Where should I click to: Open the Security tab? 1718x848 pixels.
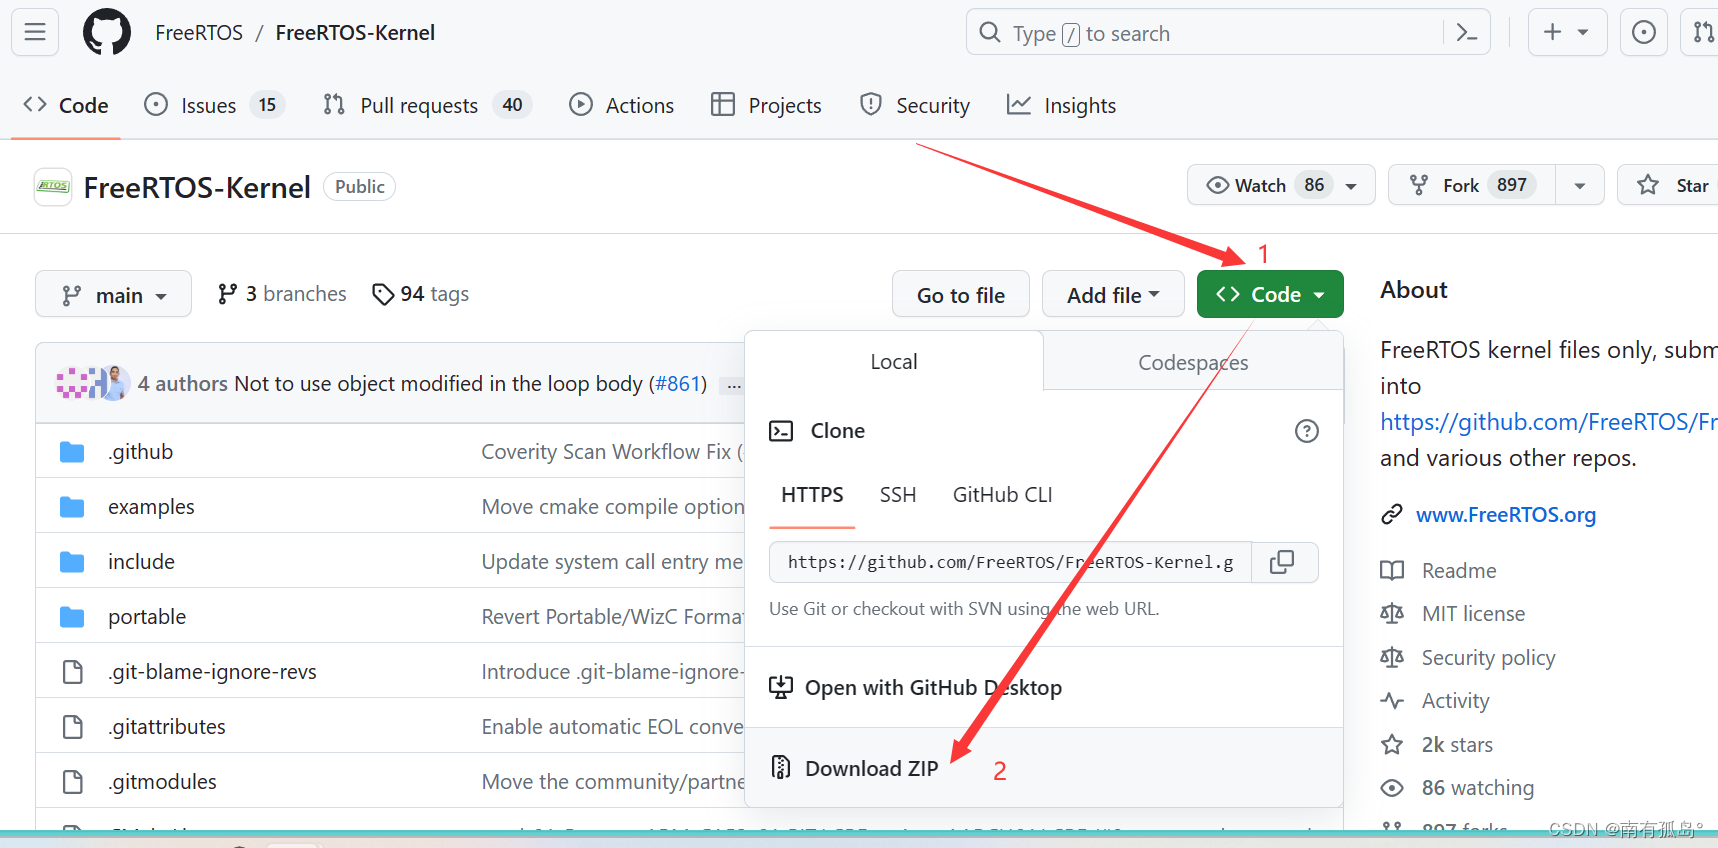point(915,105)
